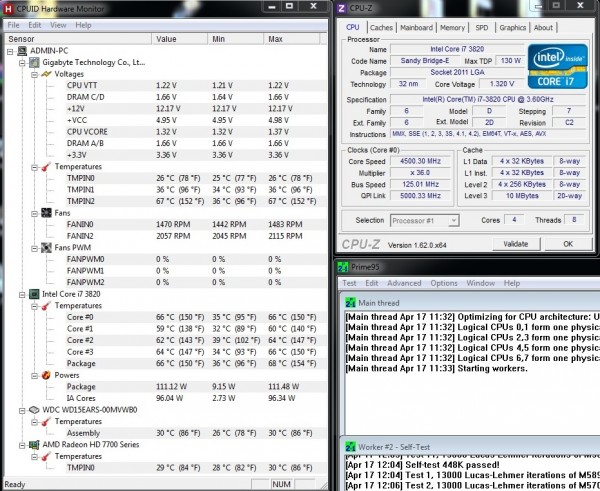Click the Intel Core i7 3820 chip icon
Image resolution: width=600 pixels, height=491 pixels.
pos(34,294)
